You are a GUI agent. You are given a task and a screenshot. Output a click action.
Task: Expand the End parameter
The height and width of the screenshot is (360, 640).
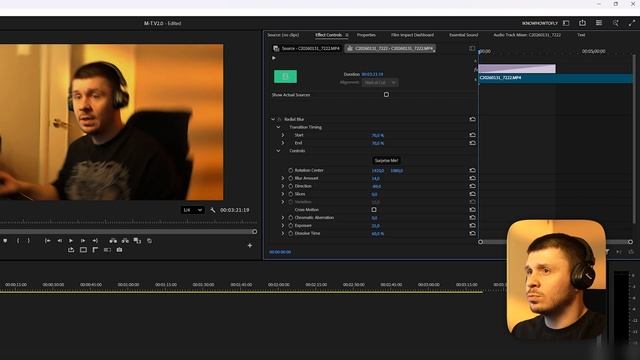coord(283,143)
